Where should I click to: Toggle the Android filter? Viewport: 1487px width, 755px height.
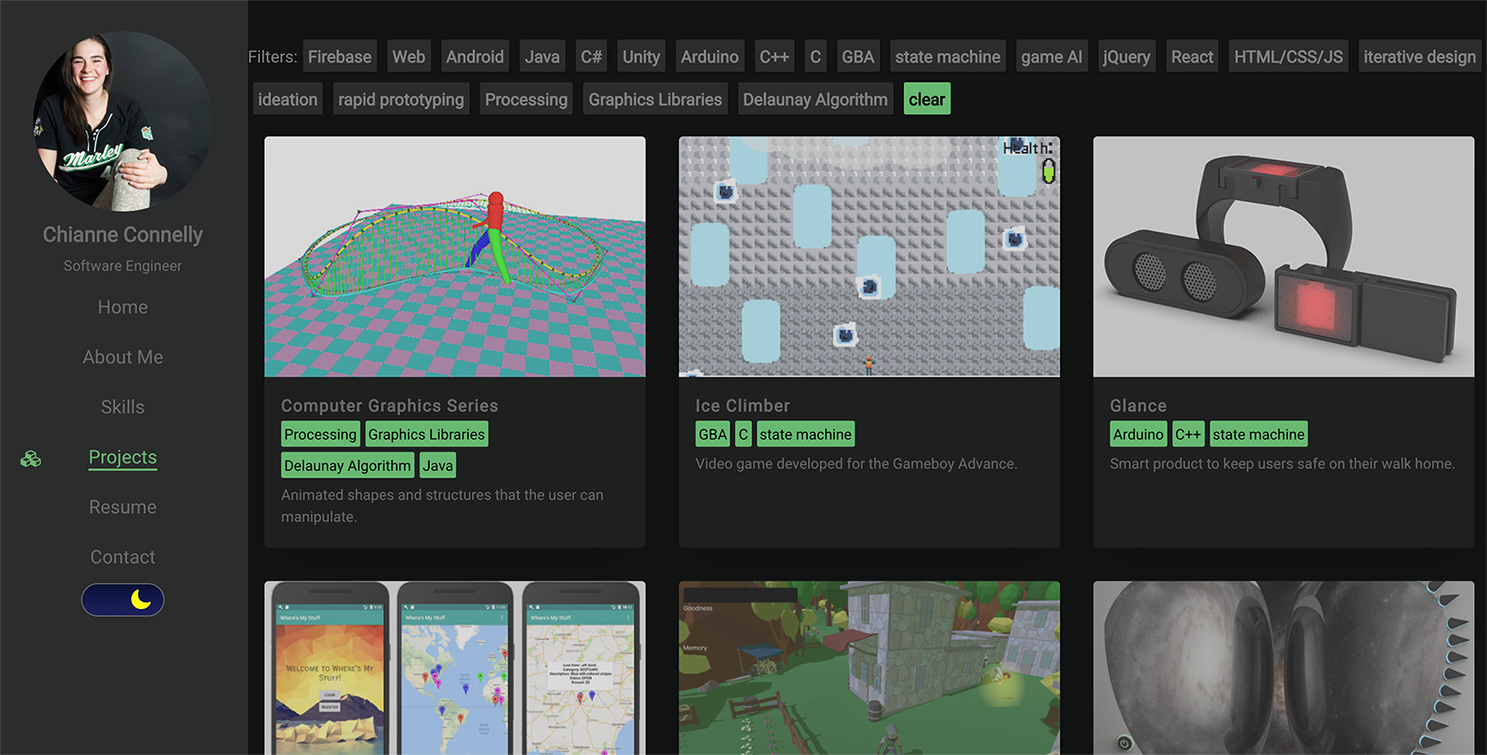(474, 56)
